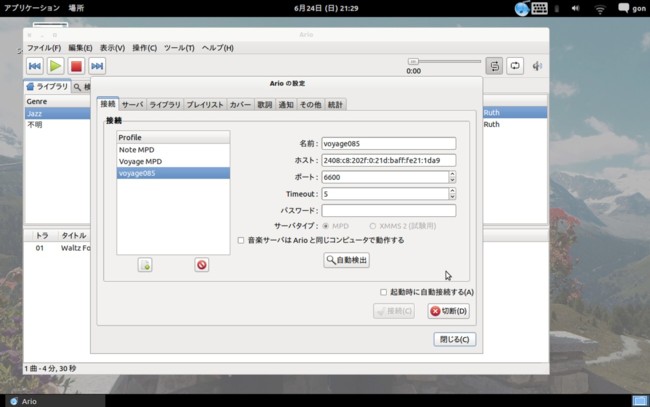This screenshot has height=407, width=650.
Task: Select 不明 in the Genre list
Action: 58,125
